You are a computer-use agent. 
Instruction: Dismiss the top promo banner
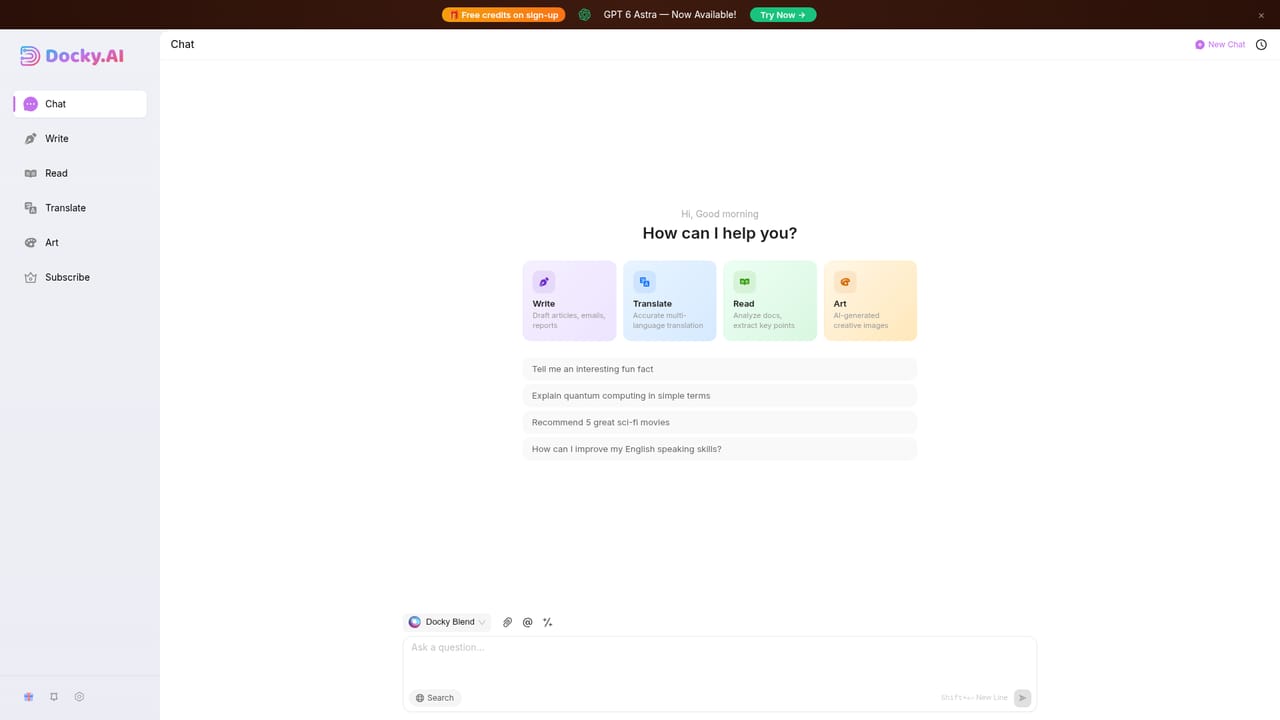(x=1261, y=15)
